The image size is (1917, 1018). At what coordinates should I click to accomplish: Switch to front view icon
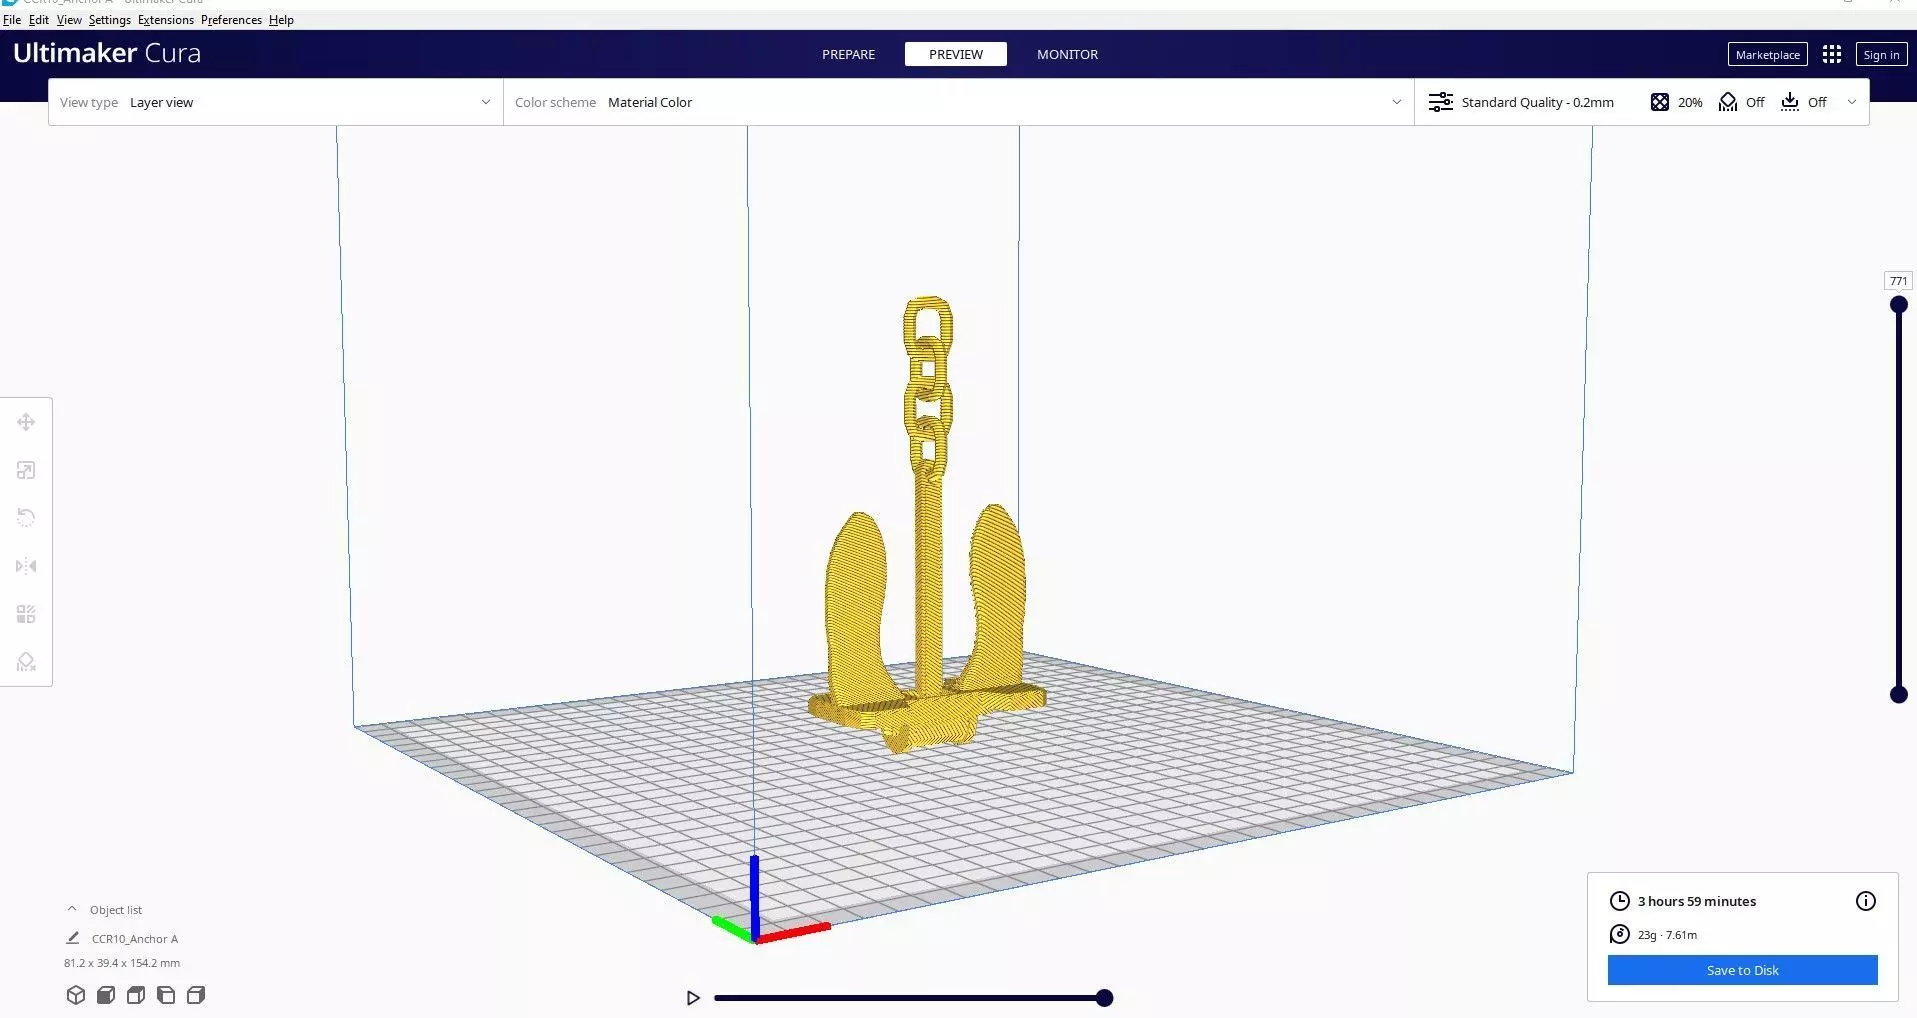pyautogui.click(x=106, y=995)
